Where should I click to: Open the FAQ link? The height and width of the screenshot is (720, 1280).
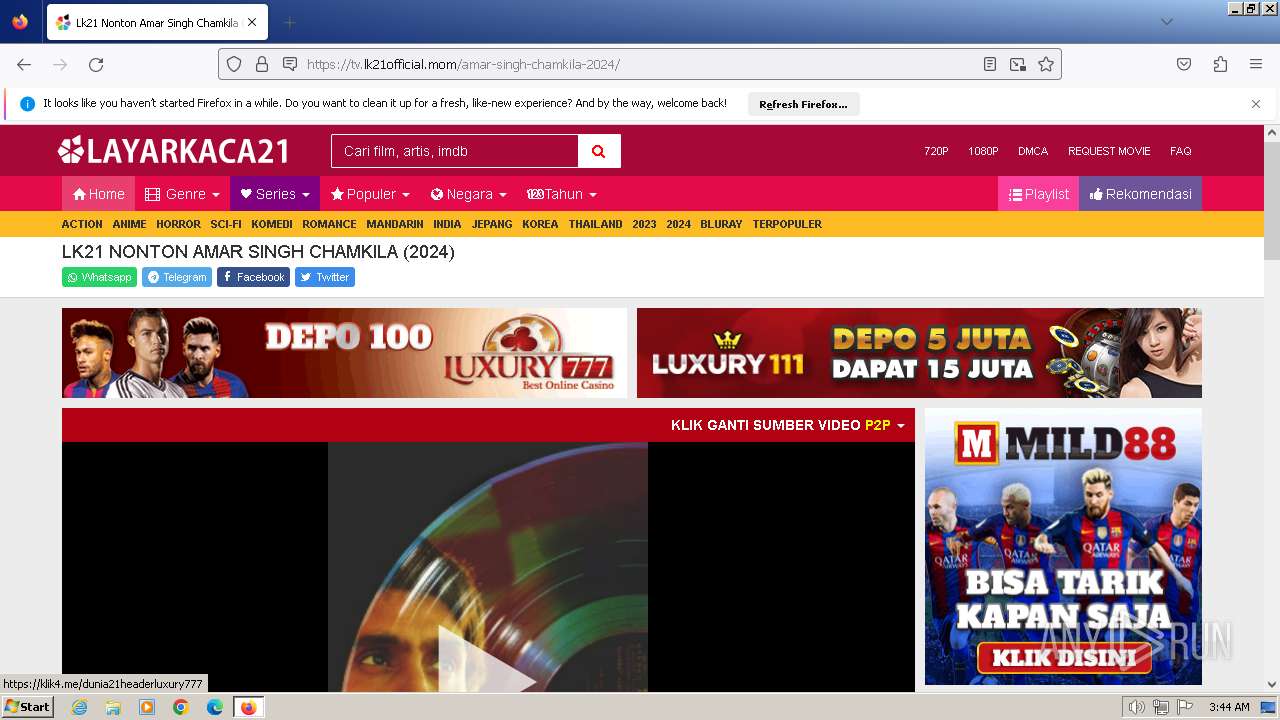1181,151
